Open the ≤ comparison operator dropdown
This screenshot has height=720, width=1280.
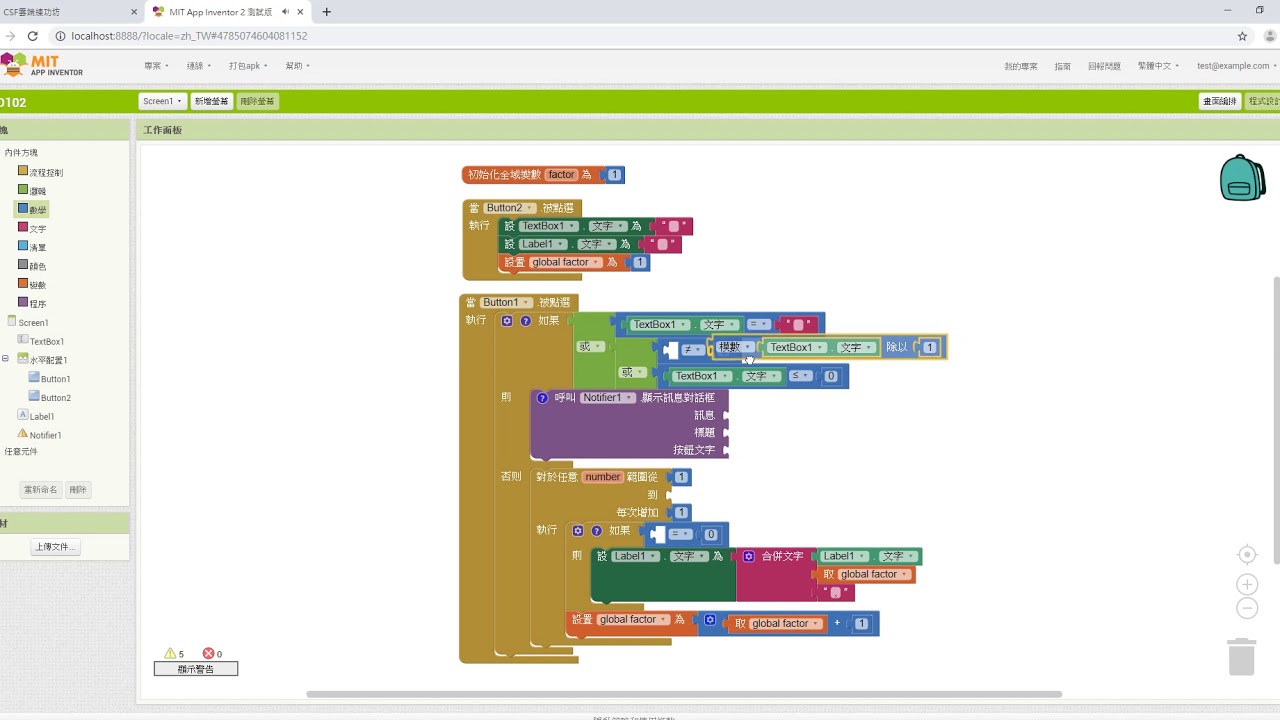pyautogui.click(x=801, y=376)
